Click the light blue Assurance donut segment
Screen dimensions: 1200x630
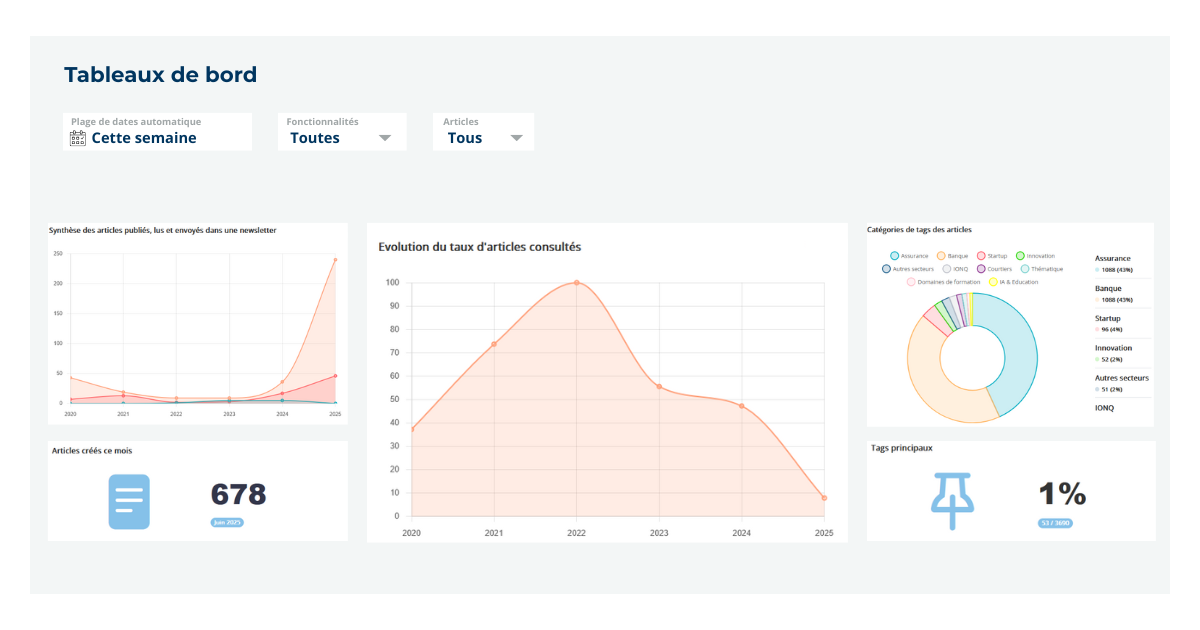coord(1018,355)
